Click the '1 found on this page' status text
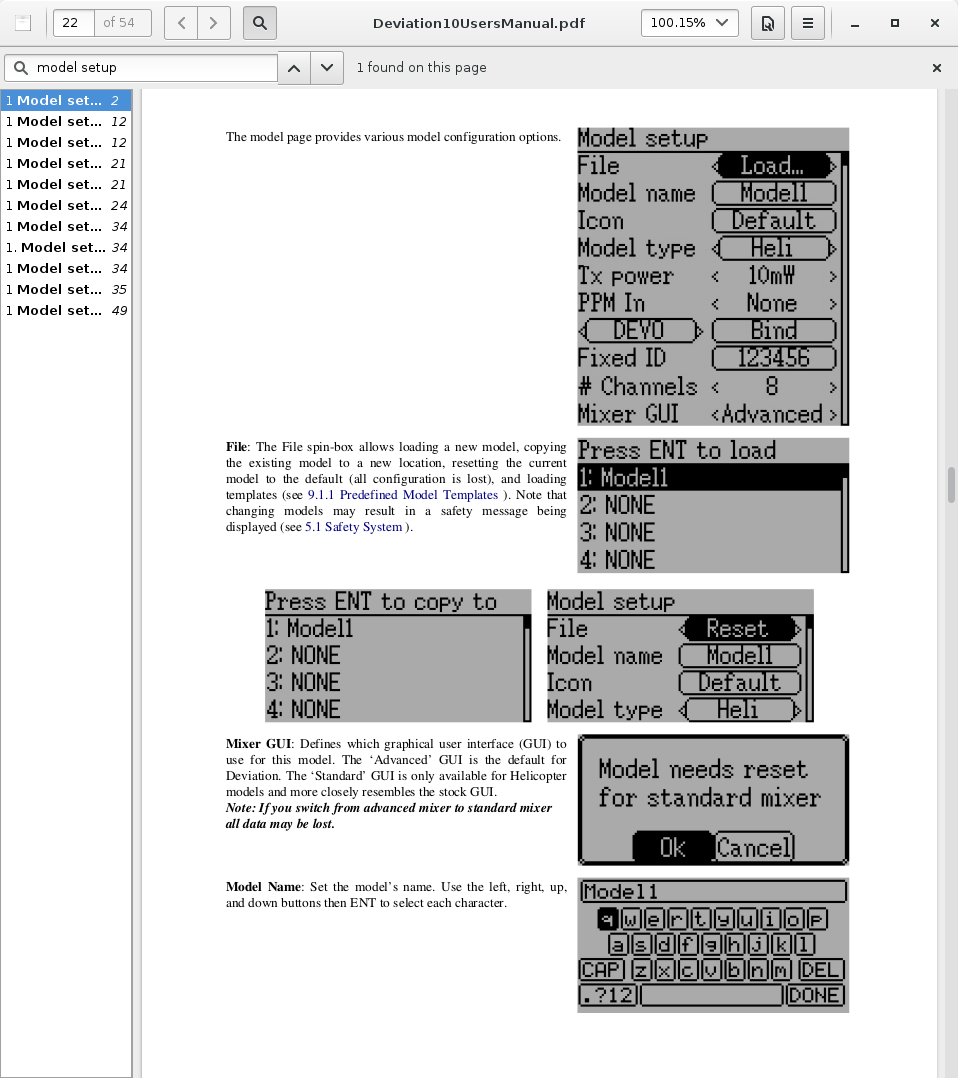The image size is (958, 1078). tap(421, 67)
